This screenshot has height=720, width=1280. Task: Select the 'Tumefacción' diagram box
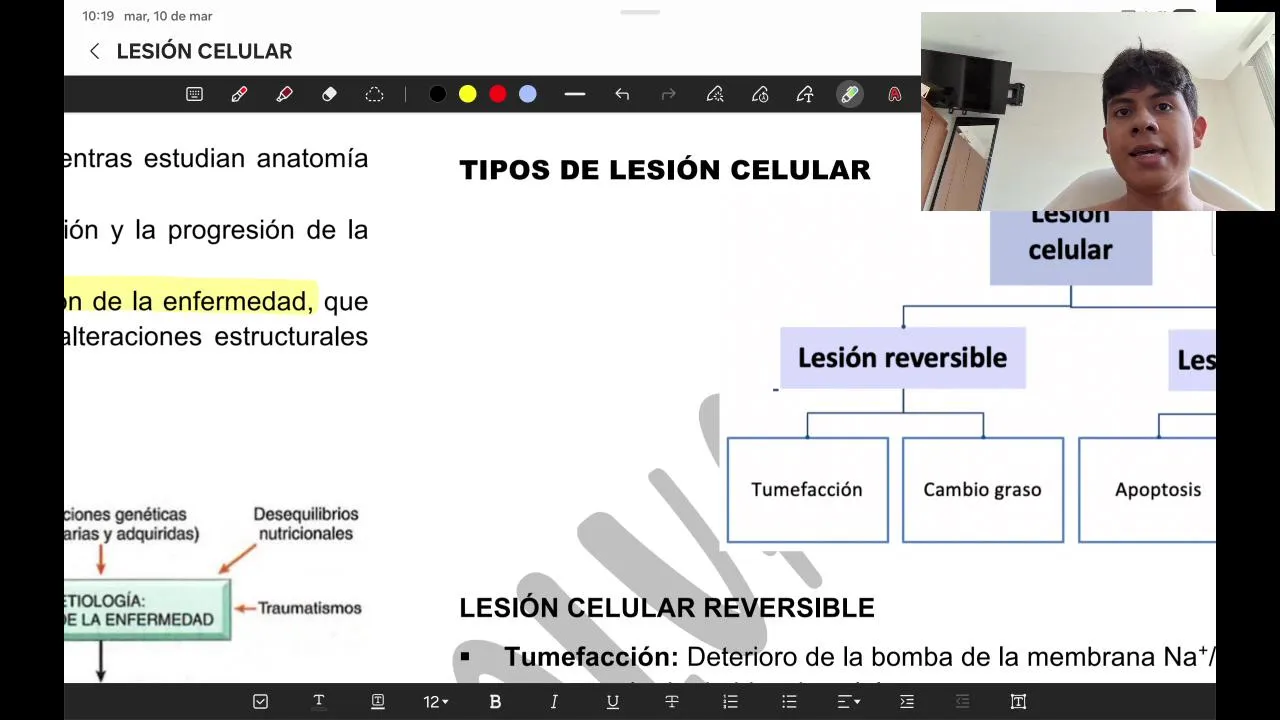click(x=807, y=490)
